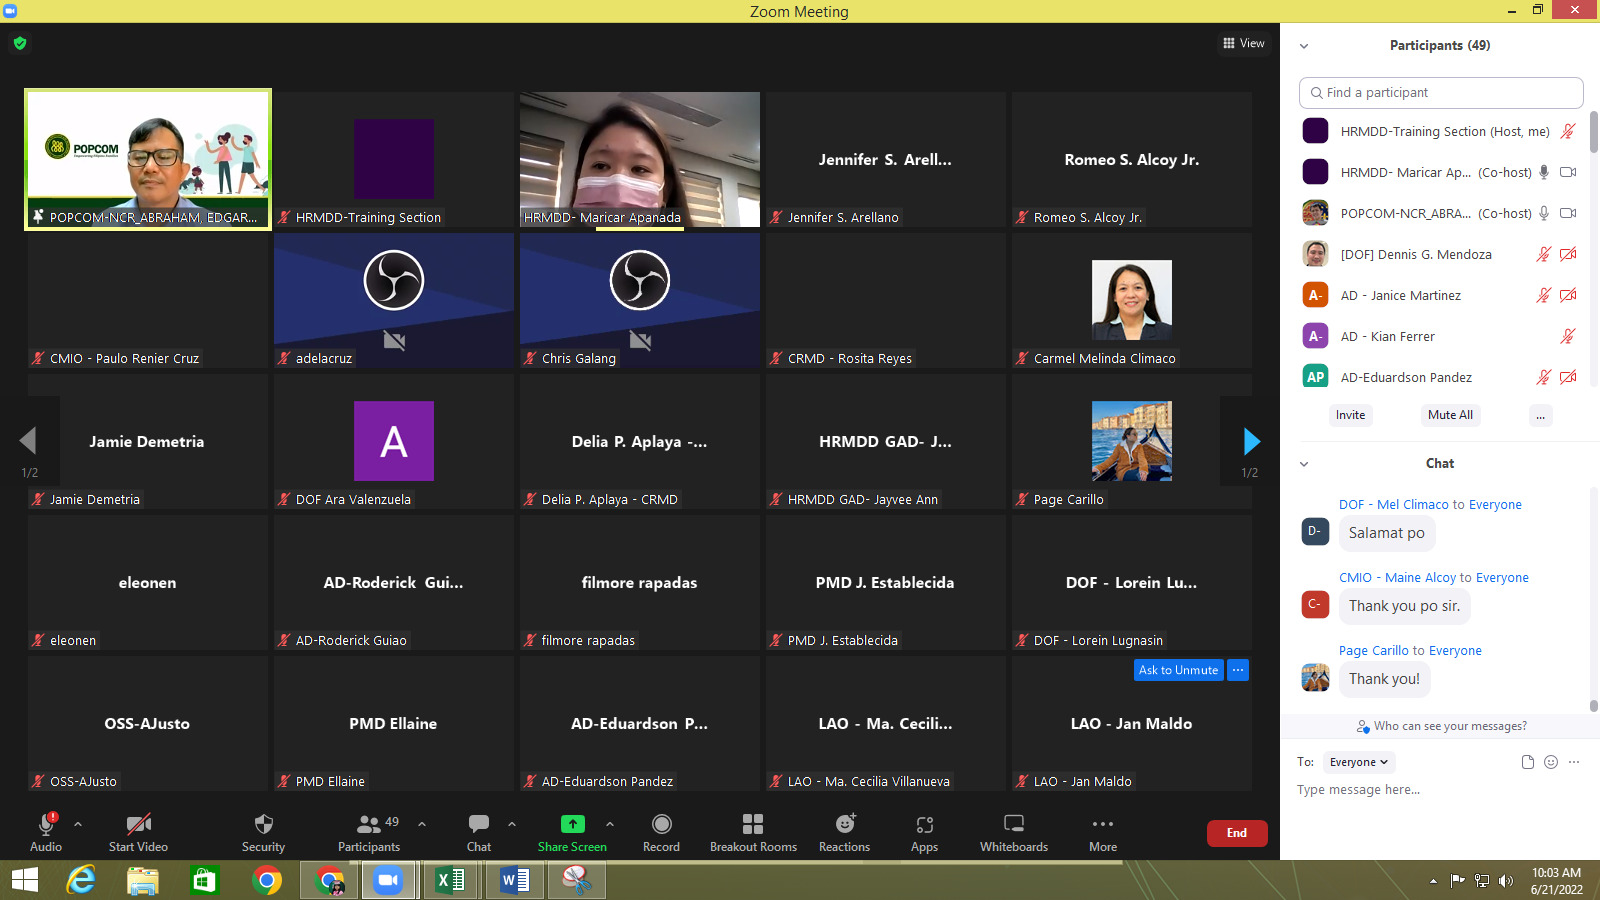Screen dimensions: 1600x900
Task: Toggle camera for POPCOM-NCR_ABRA... in list
Action: pyautogui.click(x=1568, y=213)
